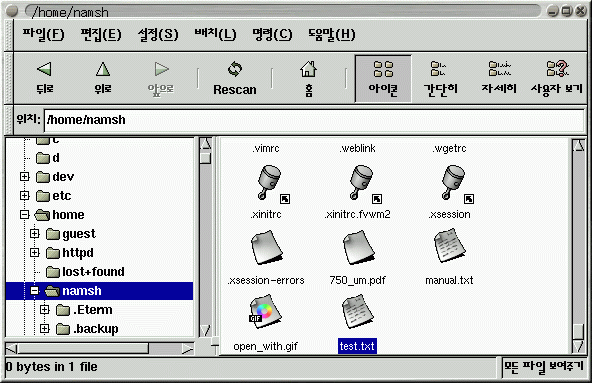592x383 pixels.
Task: Collapse the home folder in tree
Action: click(25, 215)
